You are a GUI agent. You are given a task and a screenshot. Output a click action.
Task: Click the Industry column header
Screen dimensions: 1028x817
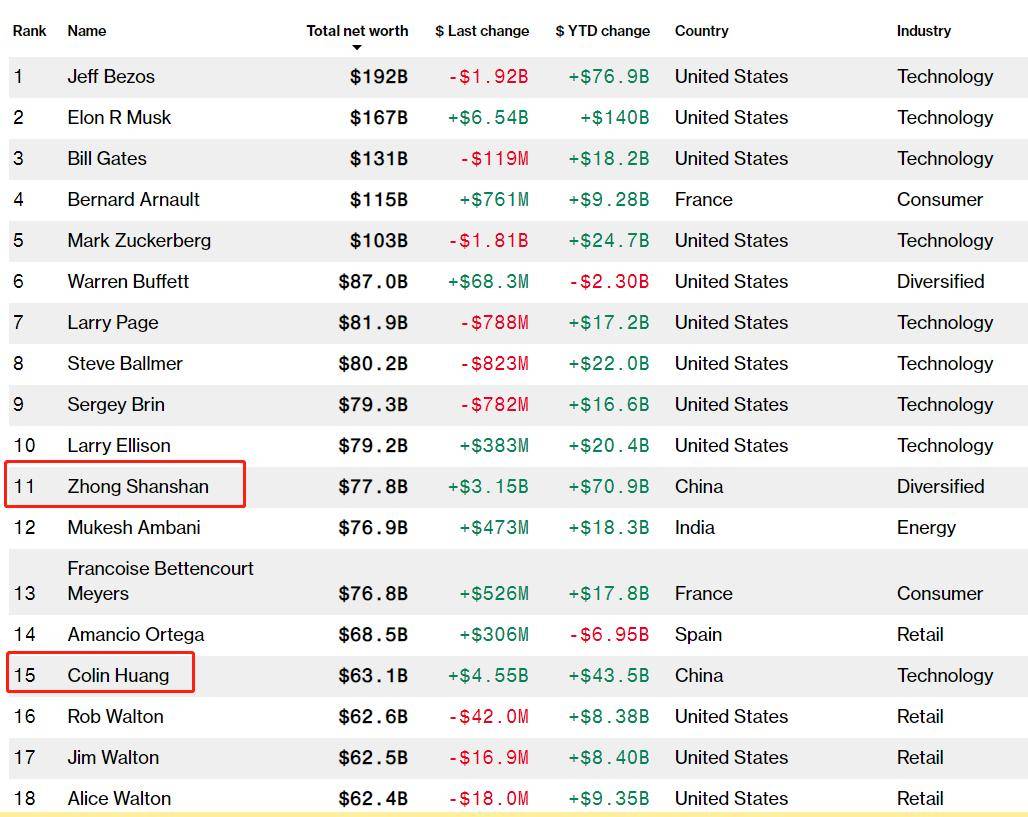pyautogui.click(x=924, y=31)
